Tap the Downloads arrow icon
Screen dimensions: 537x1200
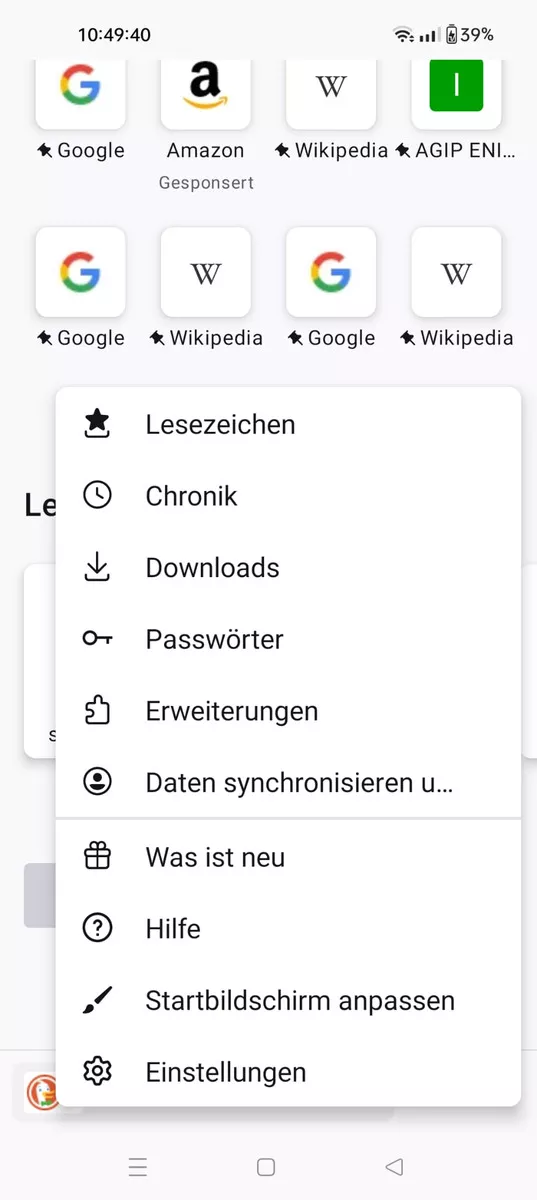(97, 568)
